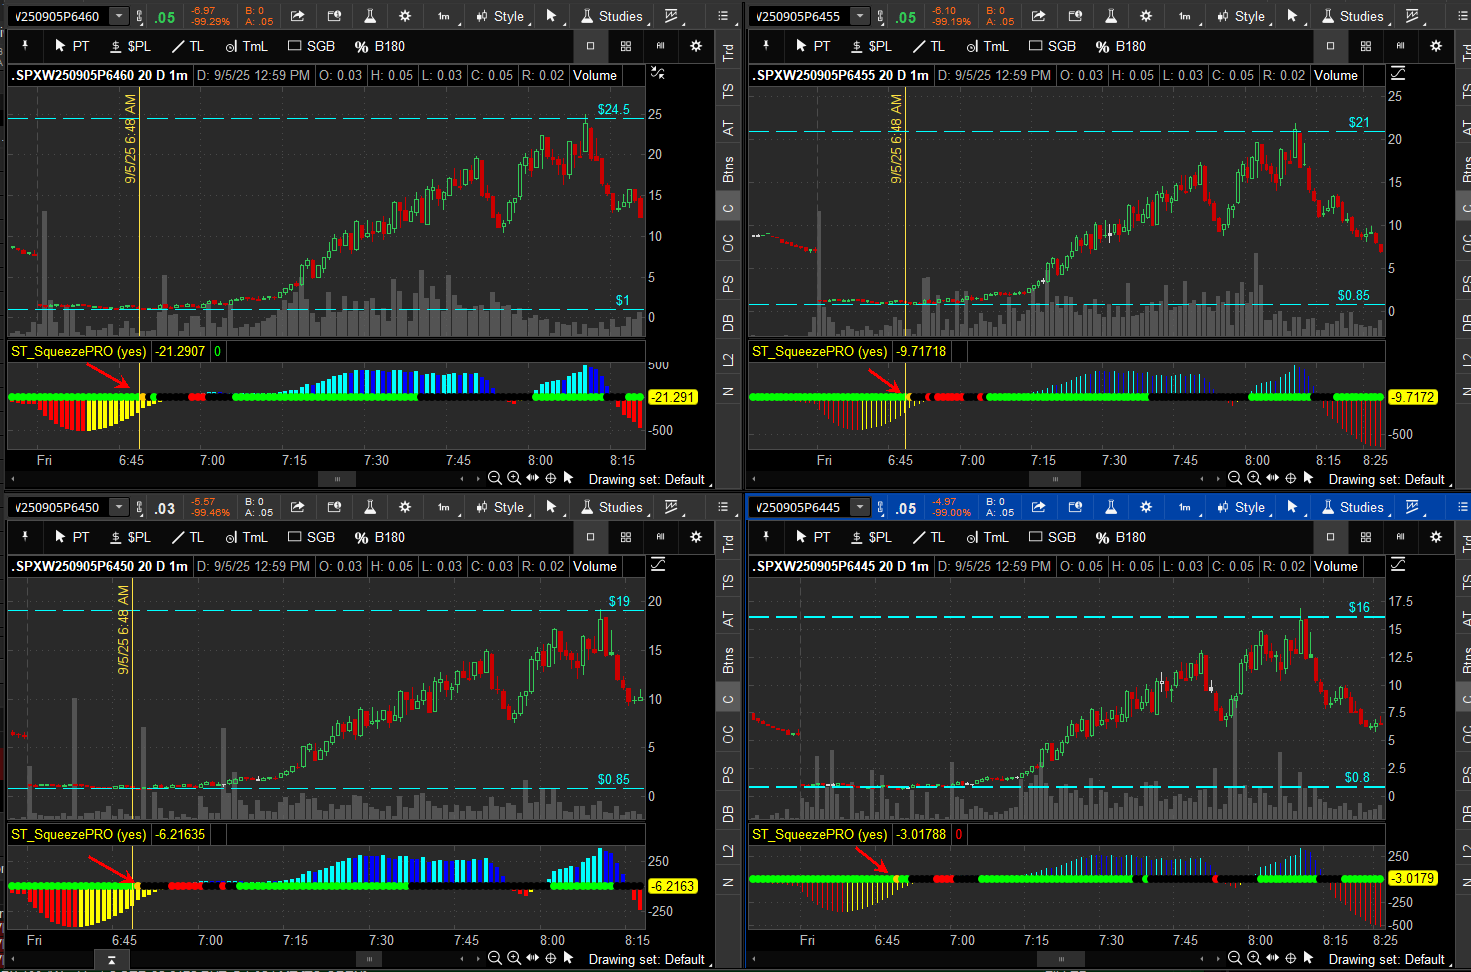The width and height of the screenshot is (1471, 972).
Task: Click zoom in magnifier under P6455 chart
Action: [1254, 478]
